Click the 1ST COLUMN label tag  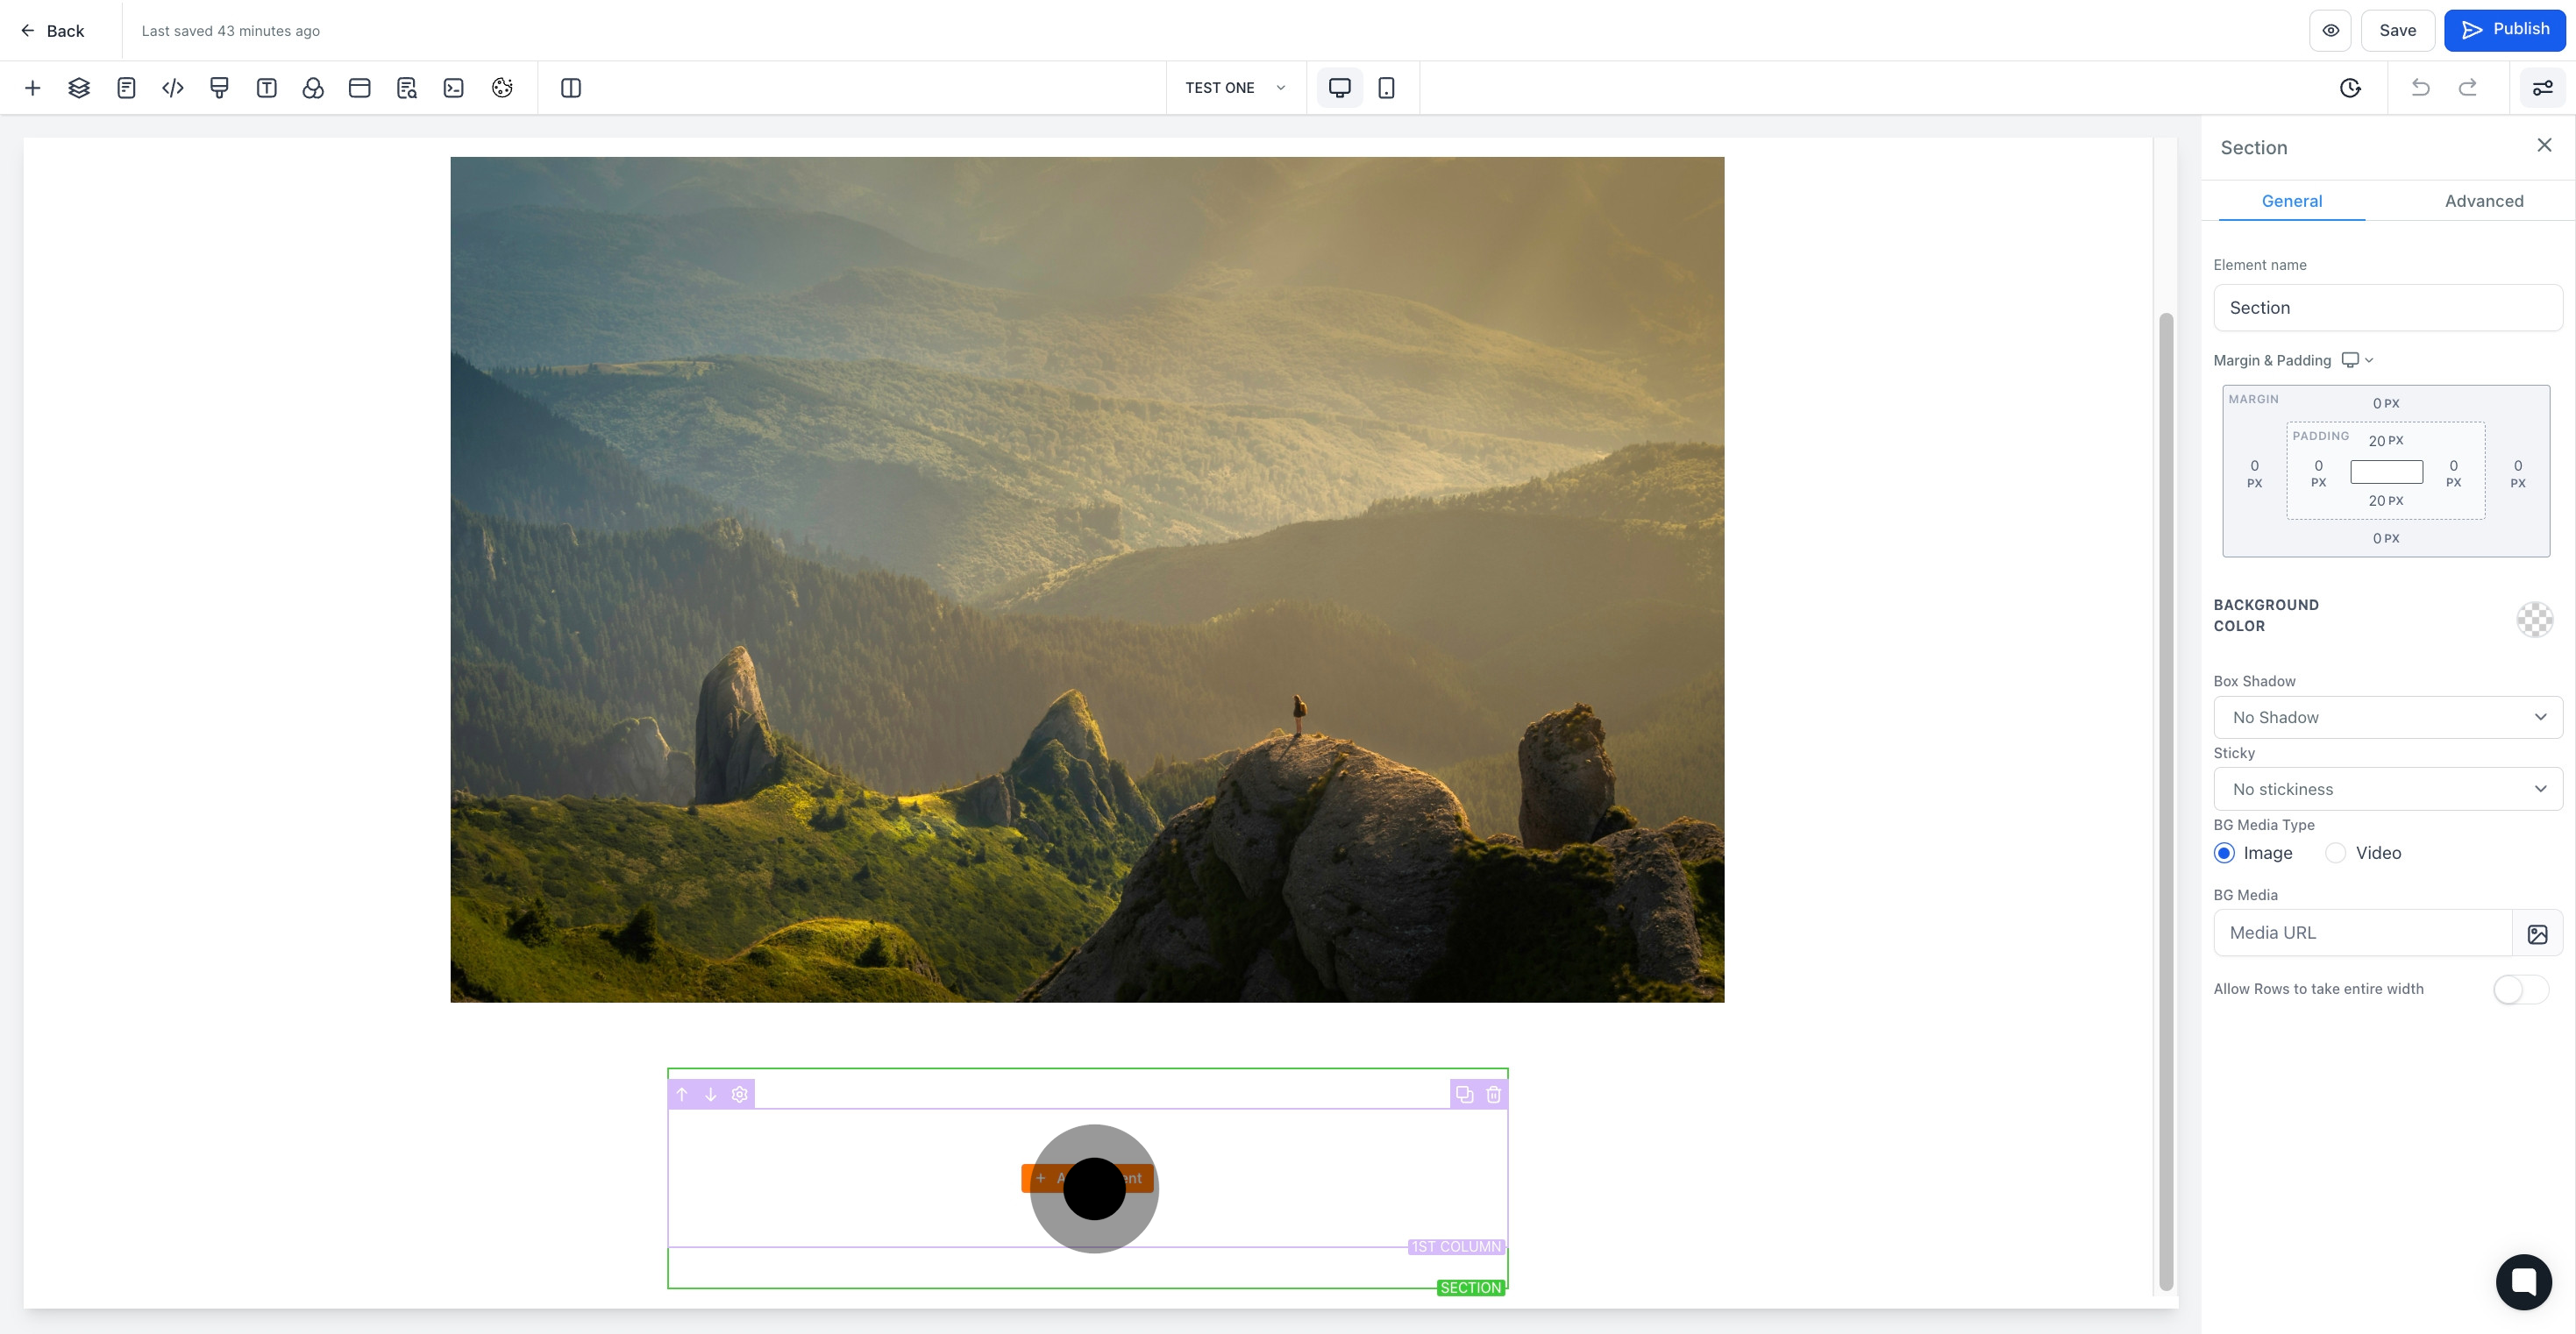pyautogui.click(x=1456, y=1247)
